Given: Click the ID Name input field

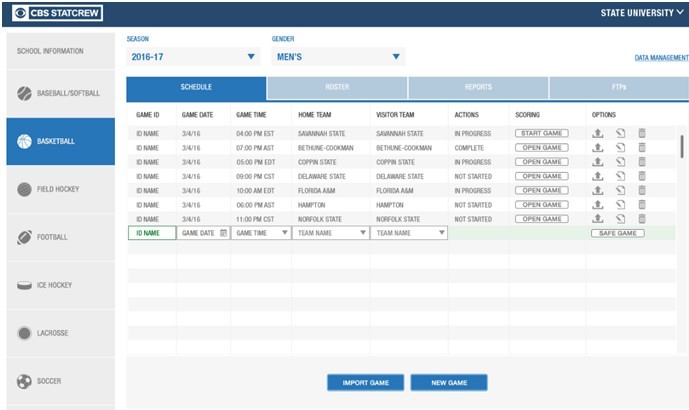Looking at the screenshot, I should [151, 233].
